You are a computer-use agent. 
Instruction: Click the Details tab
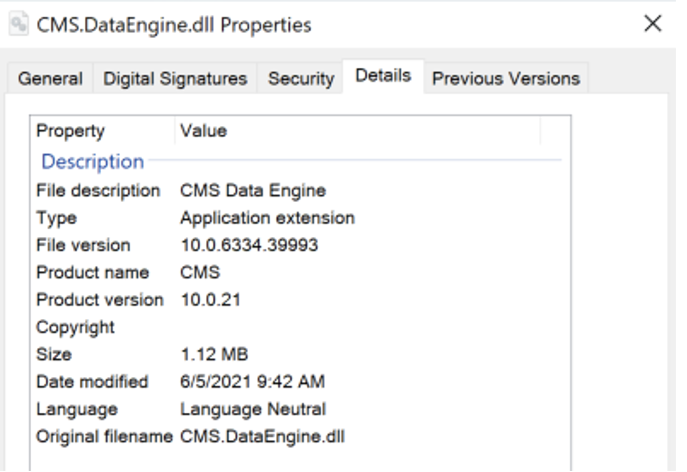point(383,76)
